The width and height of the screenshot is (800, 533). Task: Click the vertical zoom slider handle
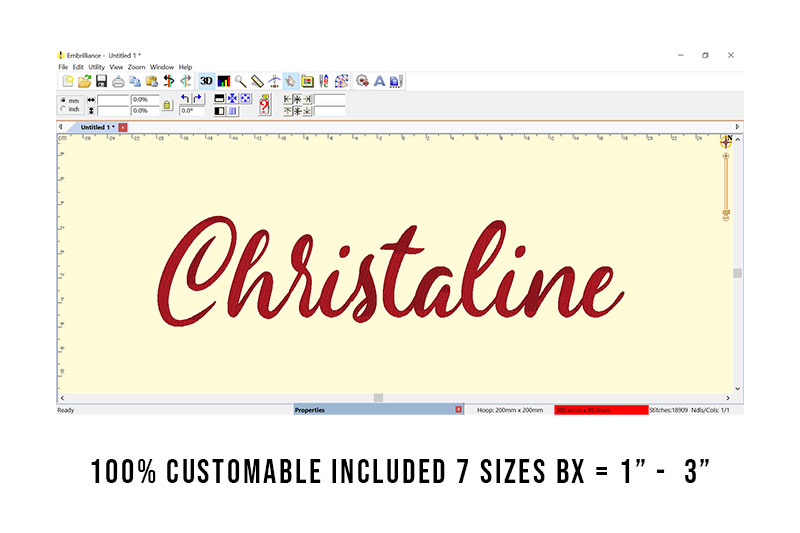point(726,212)
